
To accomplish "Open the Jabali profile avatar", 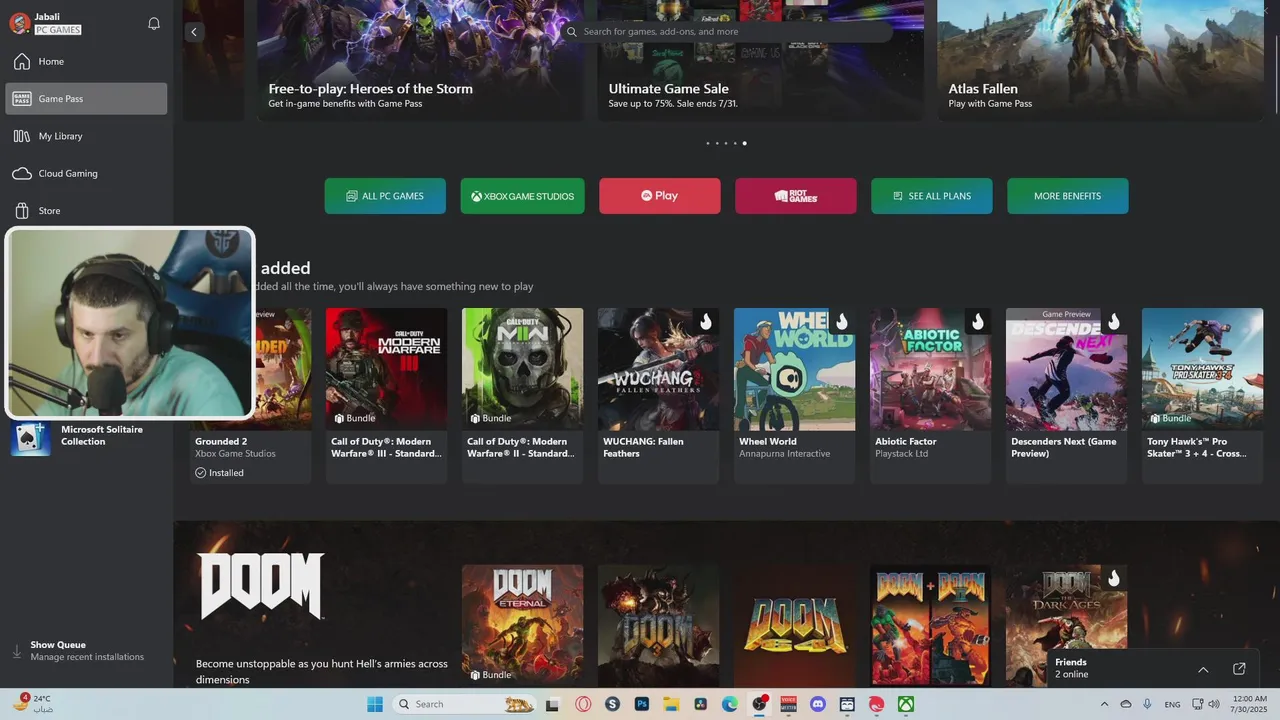I will click(x=19, y=23).
